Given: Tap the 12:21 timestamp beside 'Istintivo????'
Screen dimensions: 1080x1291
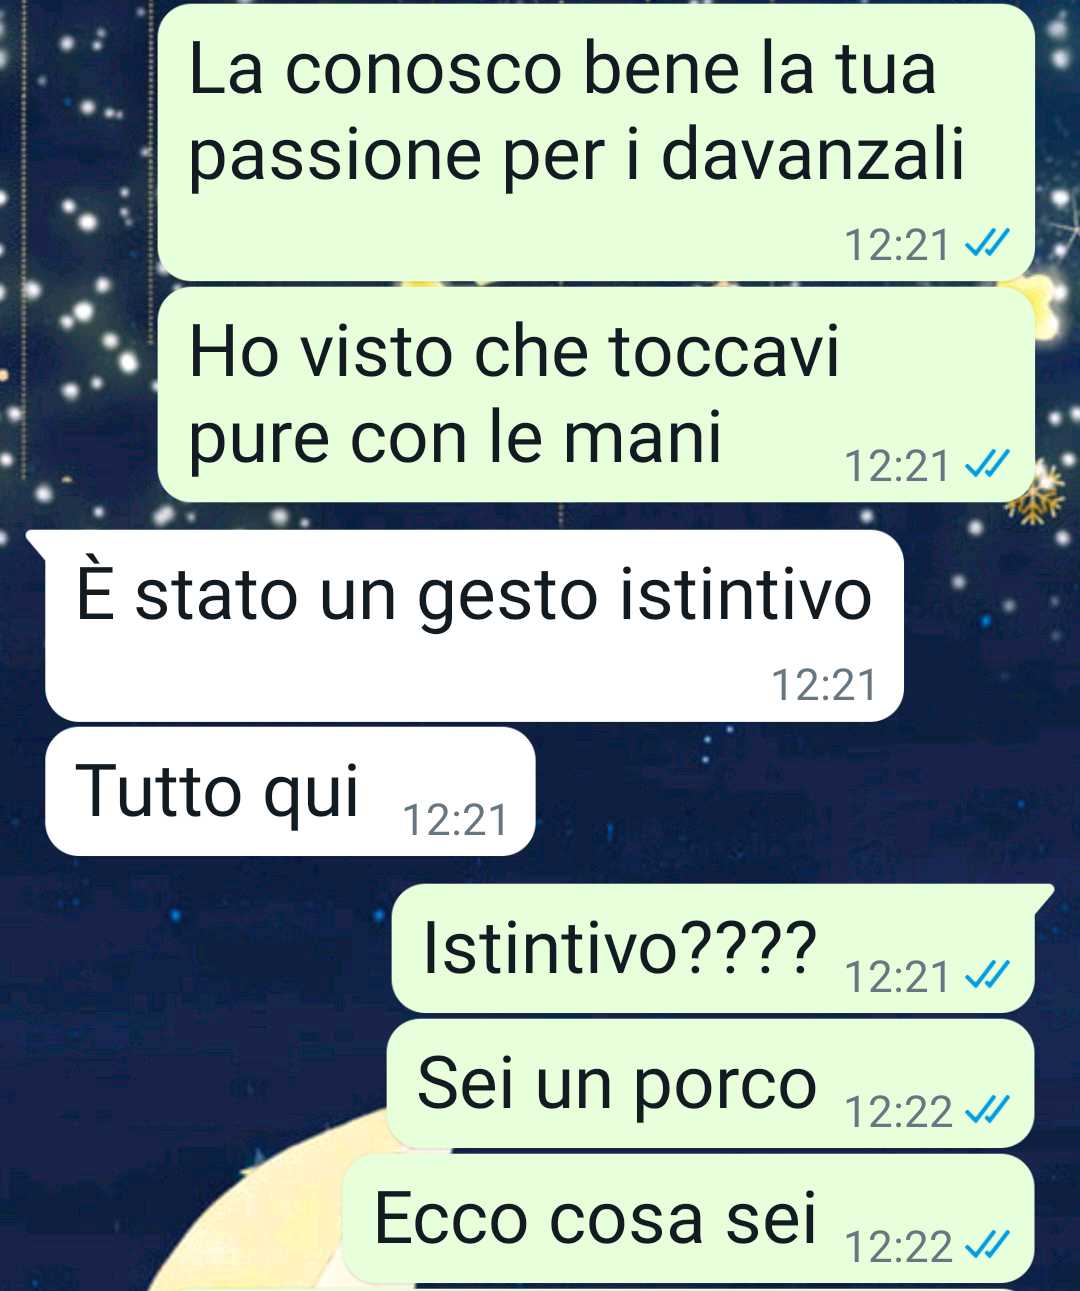Looking at the screenshot, I should click(898, 976).
